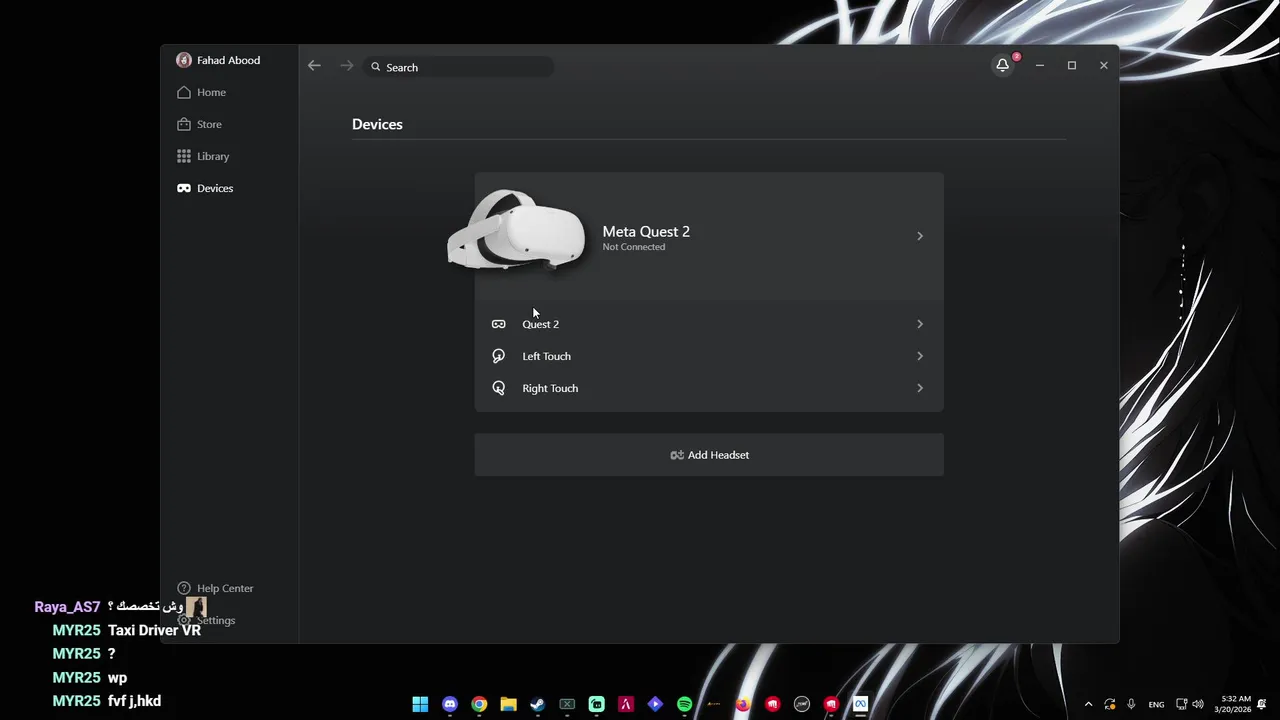
Task: Click the microphone tray icon
Action: (x=1131, y=704)
